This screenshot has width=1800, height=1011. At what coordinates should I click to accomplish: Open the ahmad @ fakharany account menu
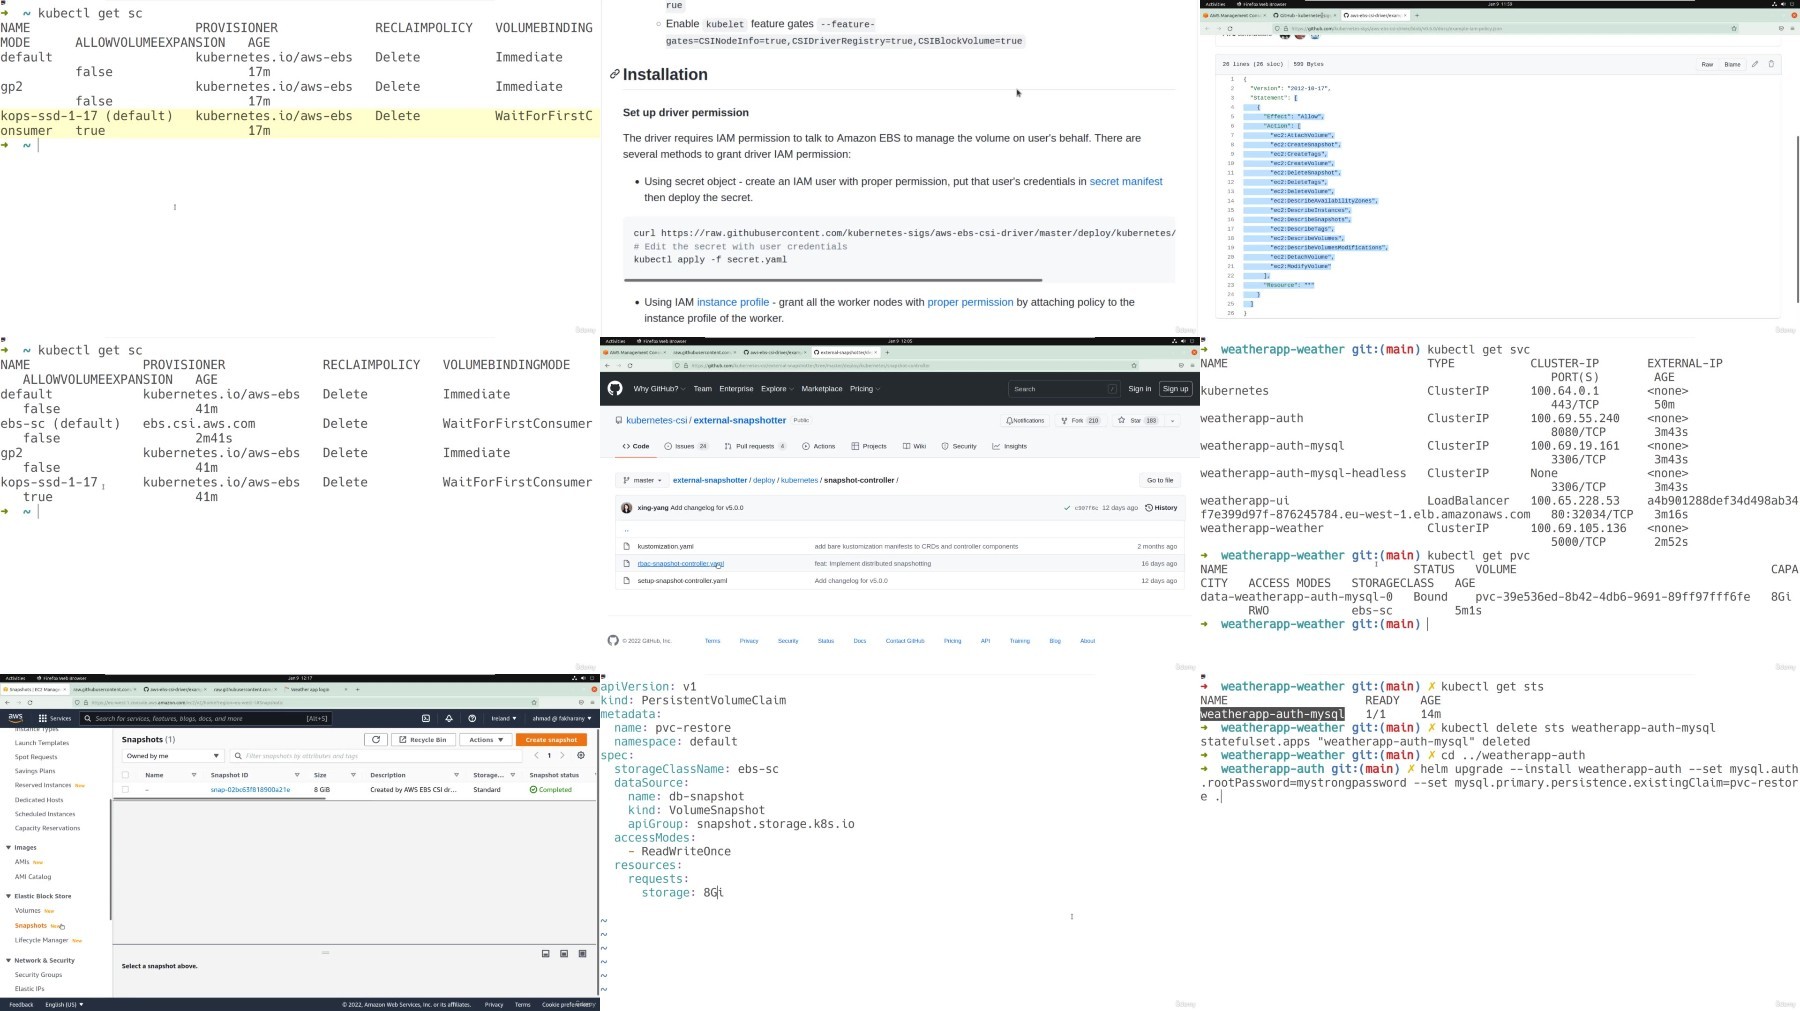[x=562, y=718]
